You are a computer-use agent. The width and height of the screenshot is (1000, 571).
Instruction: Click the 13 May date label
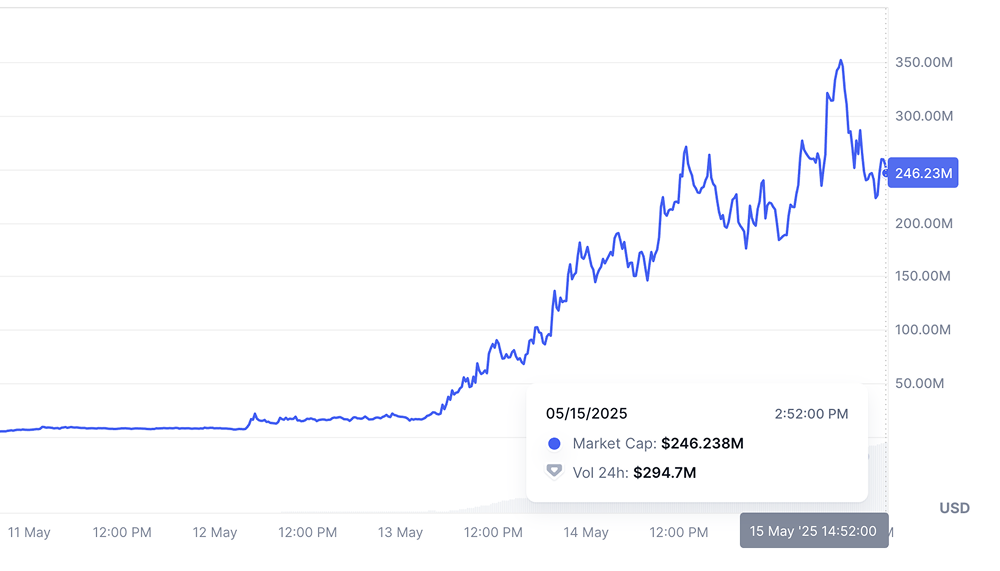pyautogui.click(x=401, y=532)
